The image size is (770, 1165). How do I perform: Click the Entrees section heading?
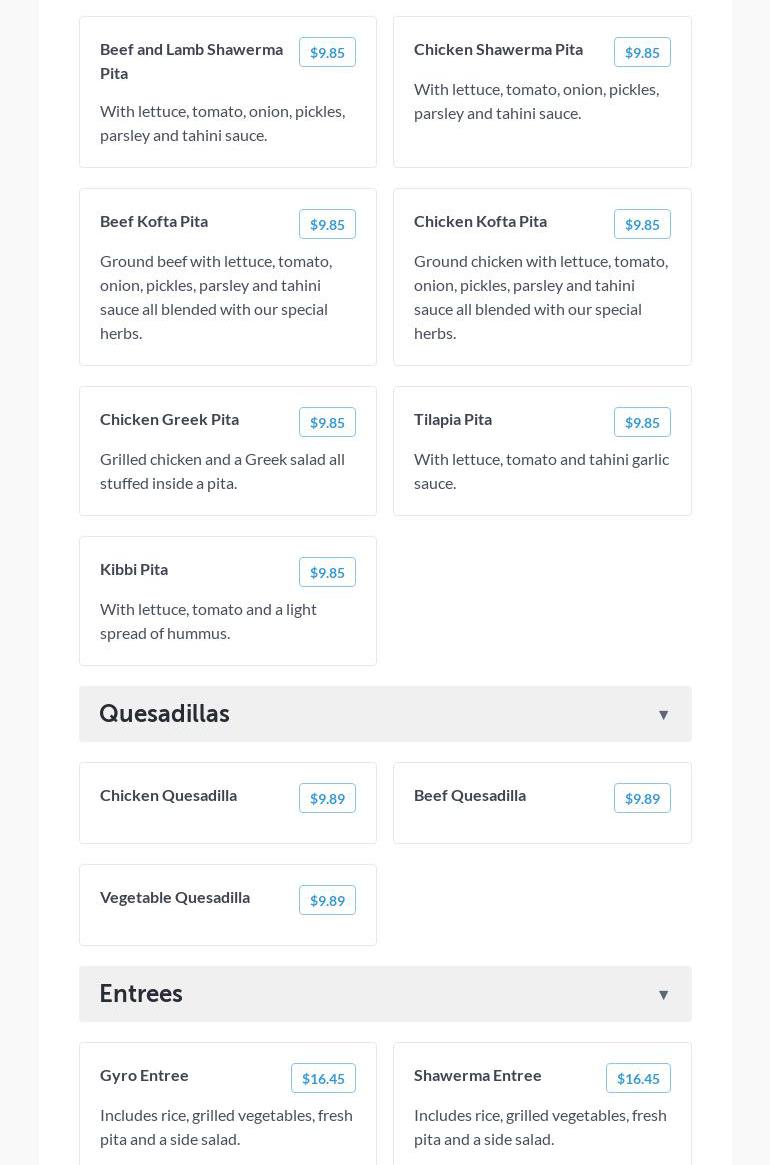click(141, 994)
